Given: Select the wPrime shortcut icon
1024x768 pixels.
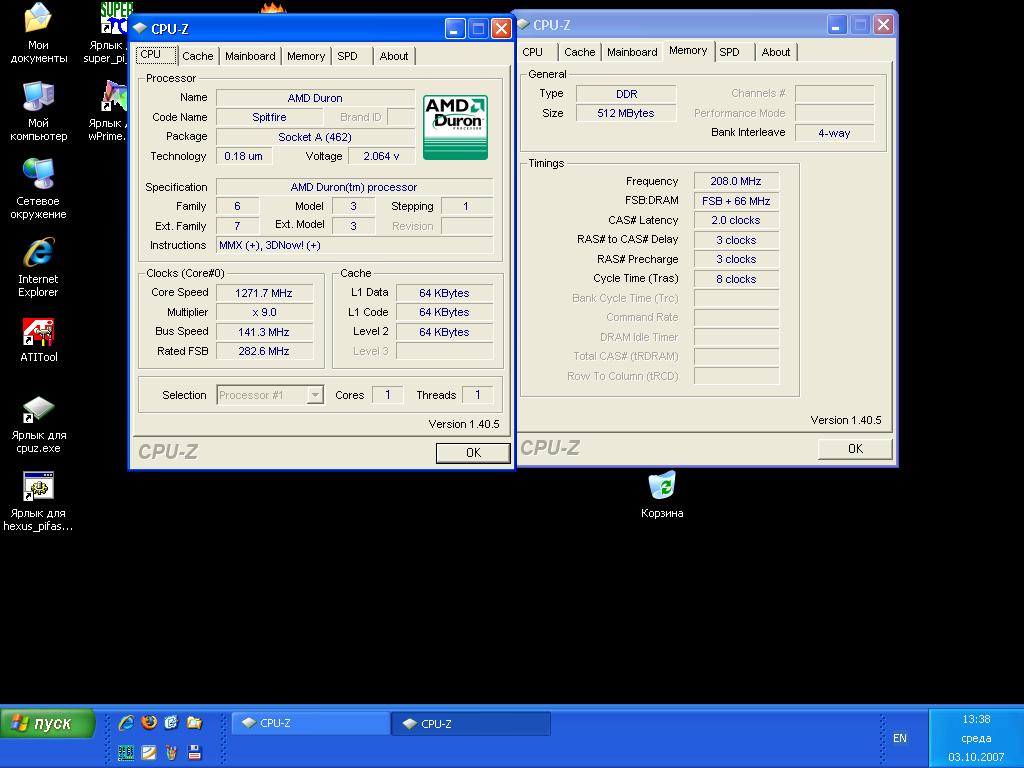Looking at the screenshot, I should [x=110, y=111].
